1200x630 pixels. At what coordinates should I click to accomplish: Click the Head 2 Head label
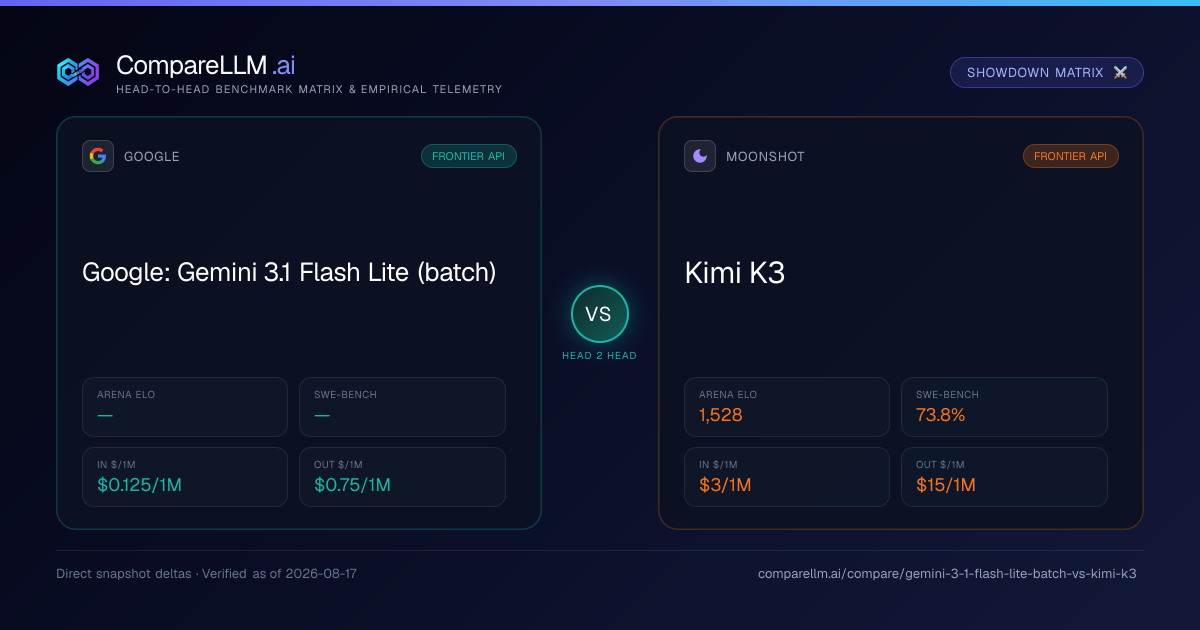tap(600, 356)
